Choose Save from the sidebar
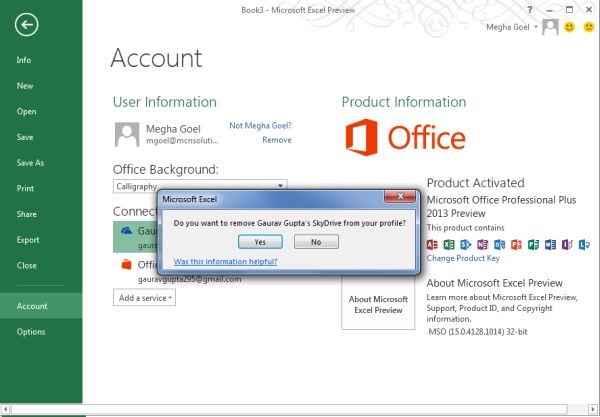This screenshot has height=417, width=600. tap(25, 137)
